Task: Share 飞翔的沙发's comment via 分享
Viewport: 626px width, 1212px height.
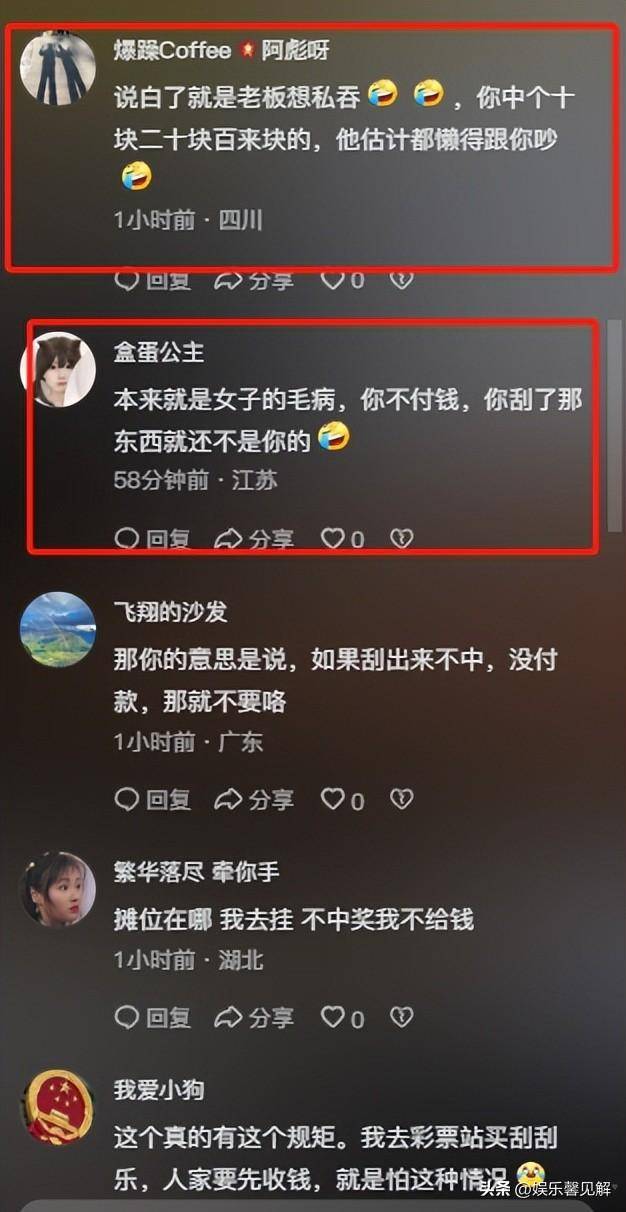Action: coord(254,799)
